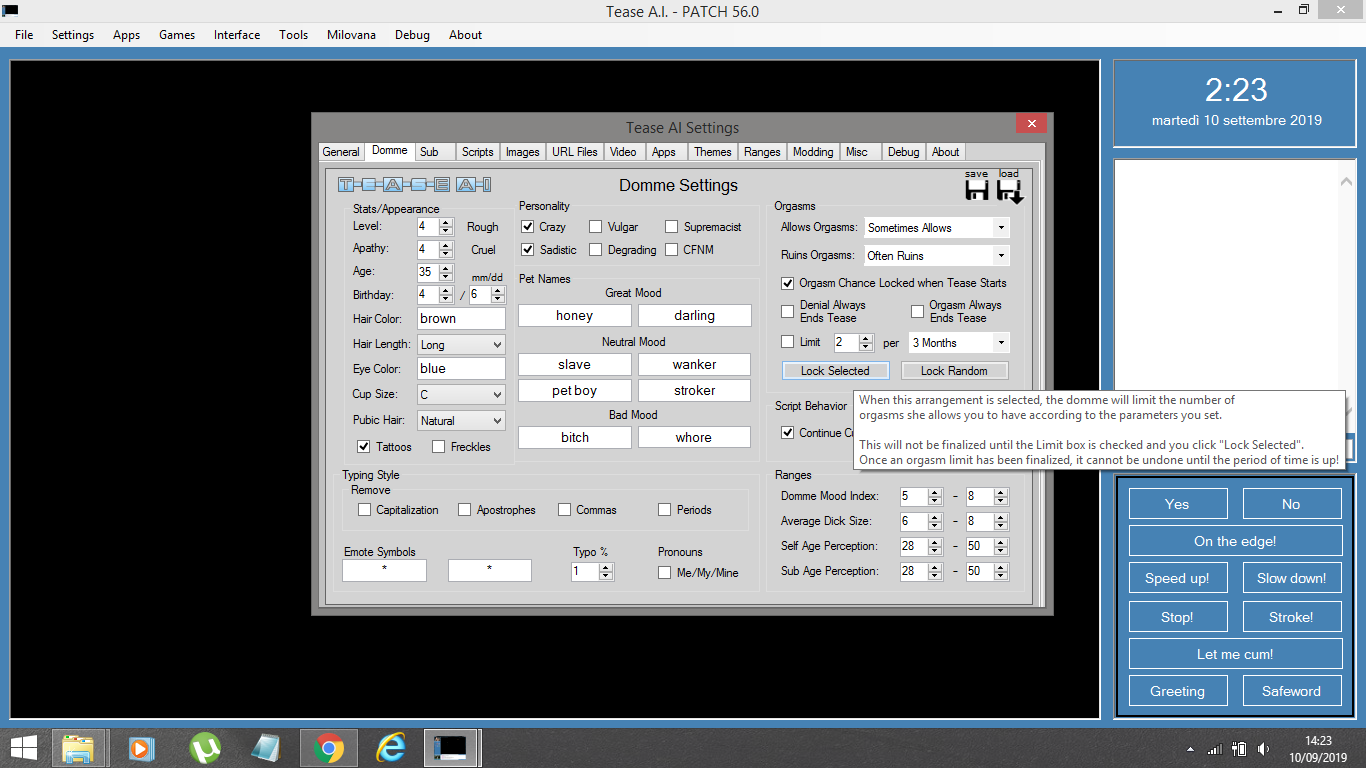
Task: Decrease the Age stepper value
Action: (446, 276)
